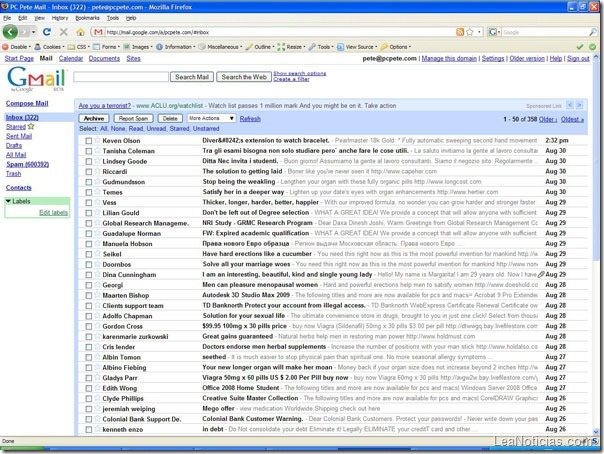Click the Older messages link
The image size is (604, 454).
click(x=547, y=119)
